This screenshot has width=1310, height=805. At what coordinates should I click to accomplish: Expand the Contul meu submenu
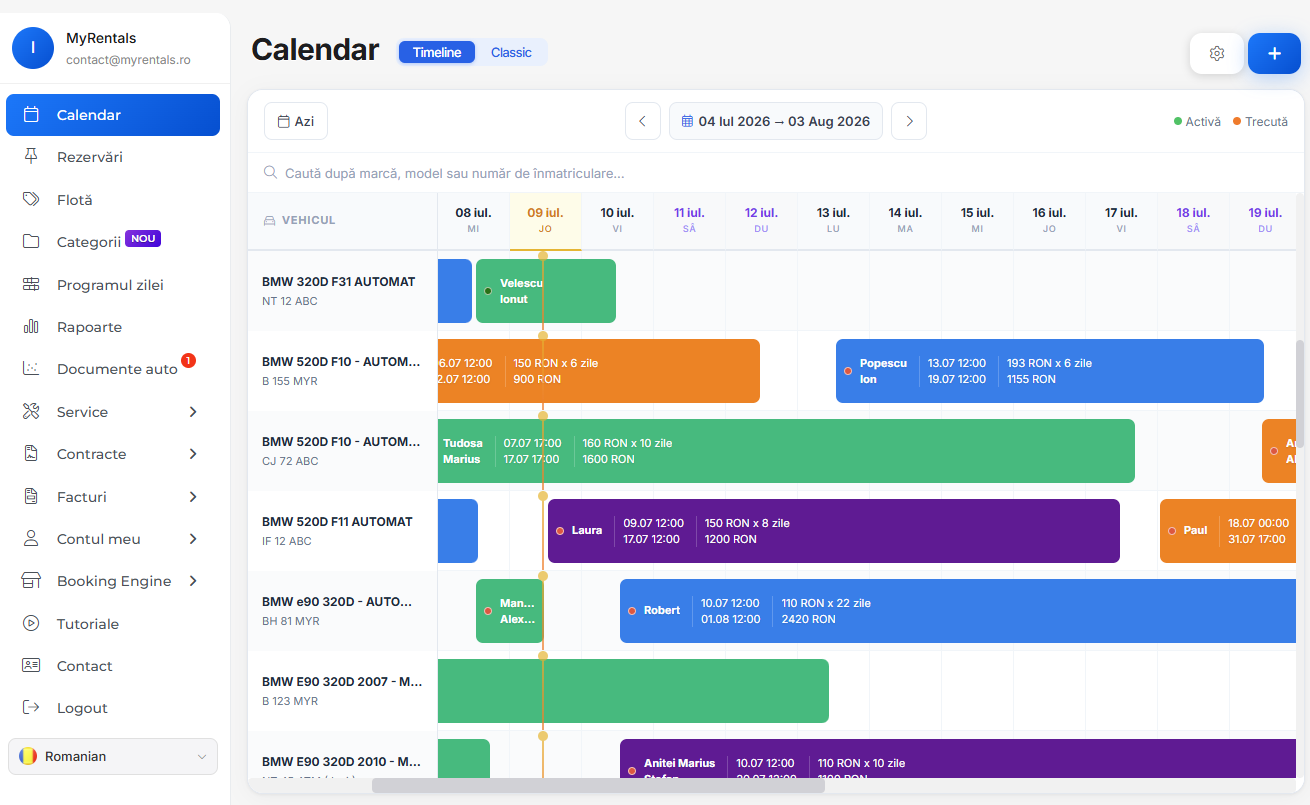pos(193,539)
